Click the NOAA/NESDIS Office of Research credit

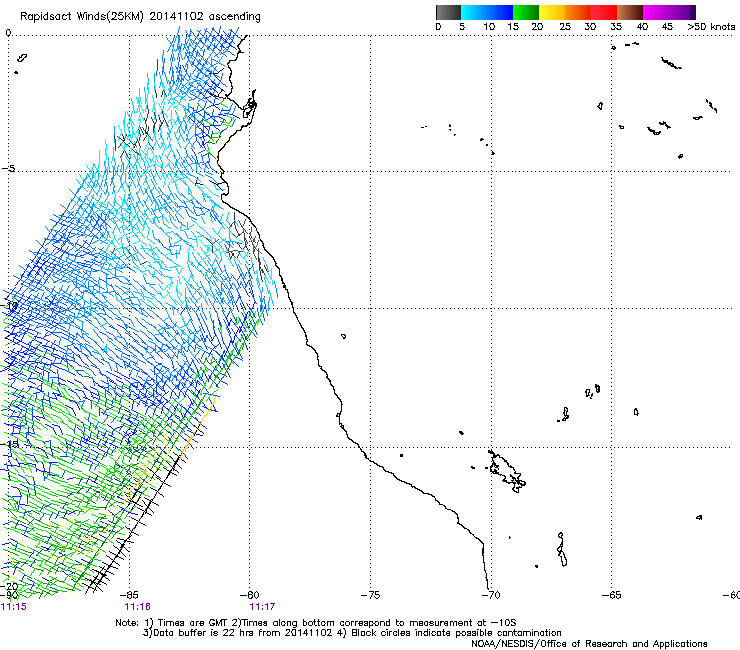click(x=589, y=644)
